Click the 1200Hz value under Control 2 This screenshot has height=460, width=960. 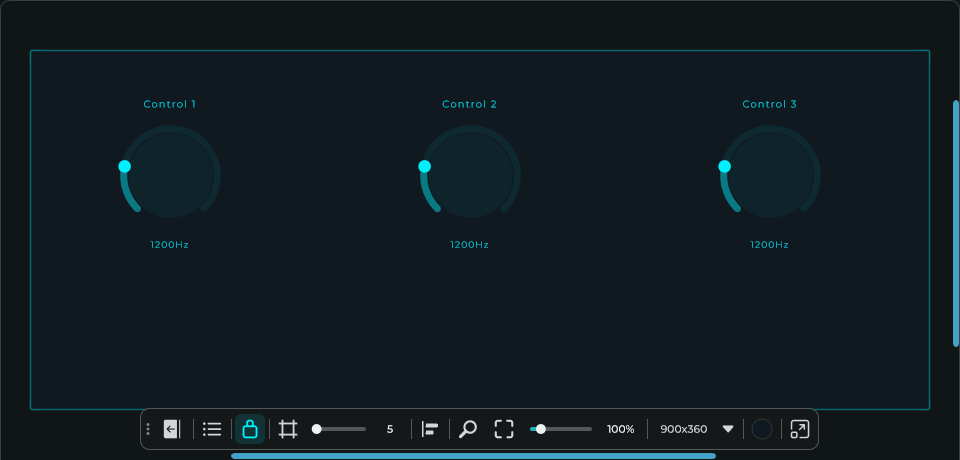pyautogui.click(x=470, y=244)
